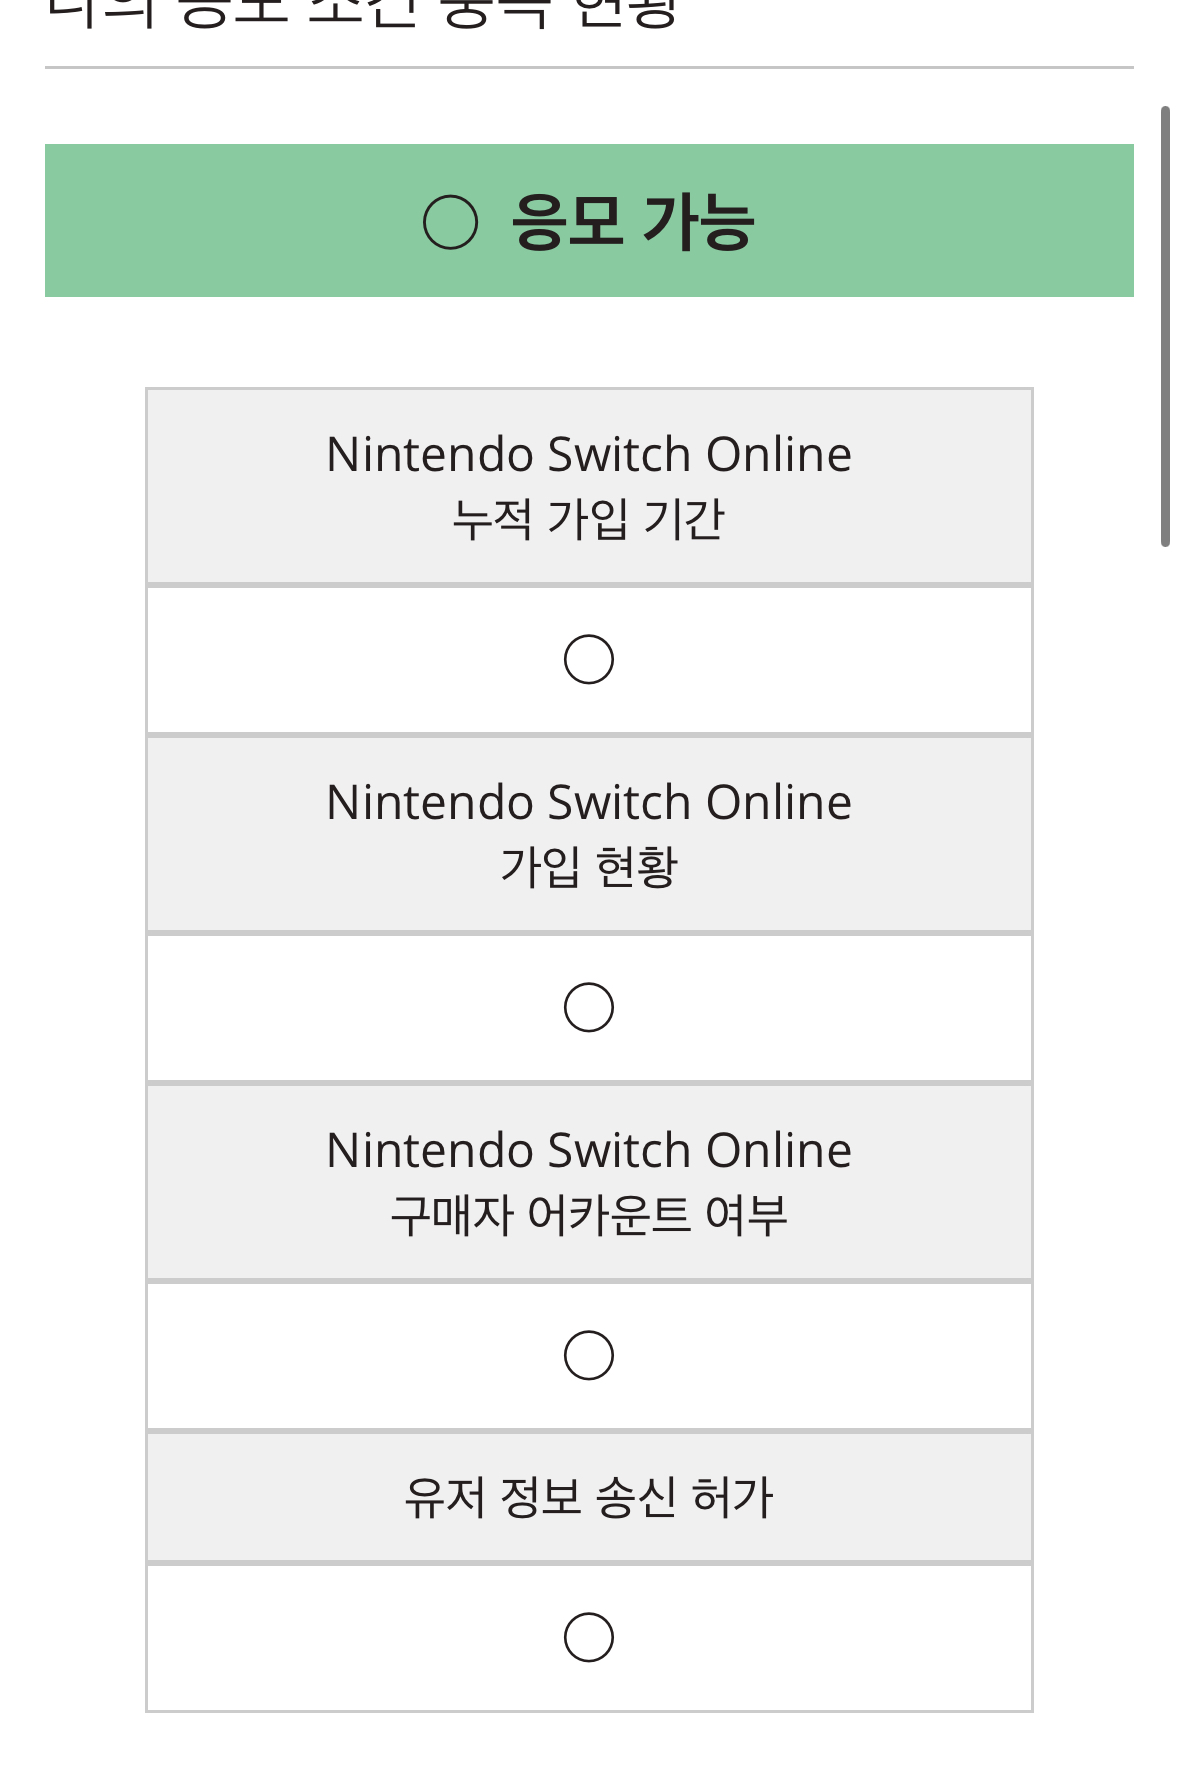Select the 누적 가입 기간 label text
Image resolution: width=1179 pixels, height=1778 pixels.
(588, 519)
